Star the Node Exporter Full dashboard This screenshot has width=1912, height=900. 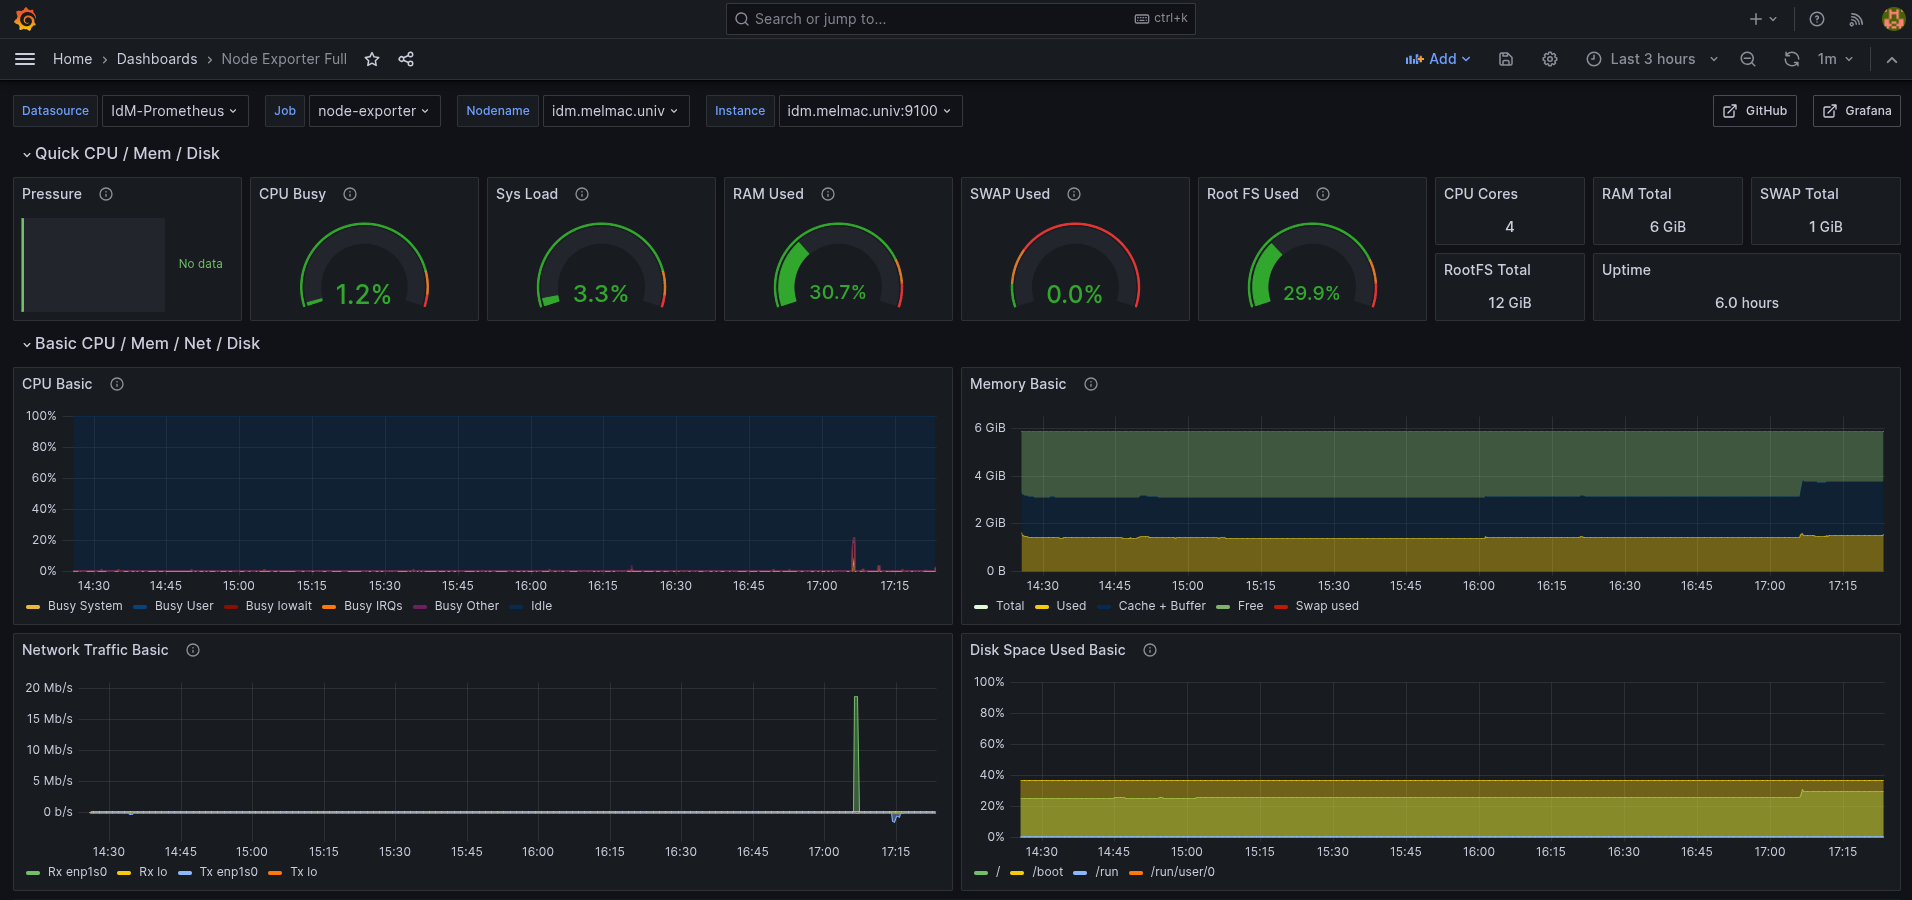[371, 59]
